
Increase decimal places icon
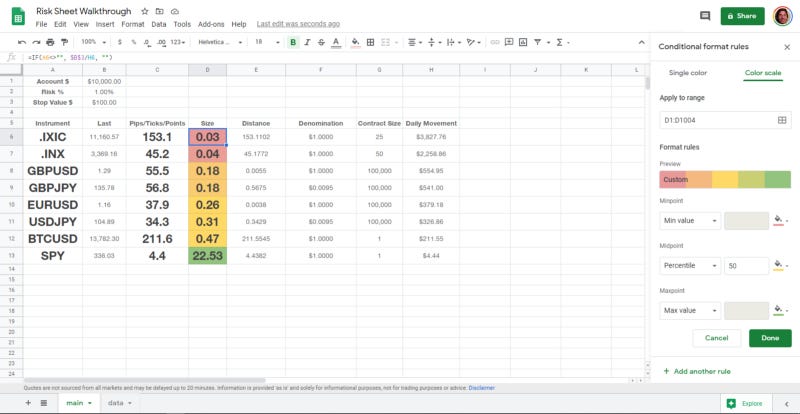tap(161, 42)
